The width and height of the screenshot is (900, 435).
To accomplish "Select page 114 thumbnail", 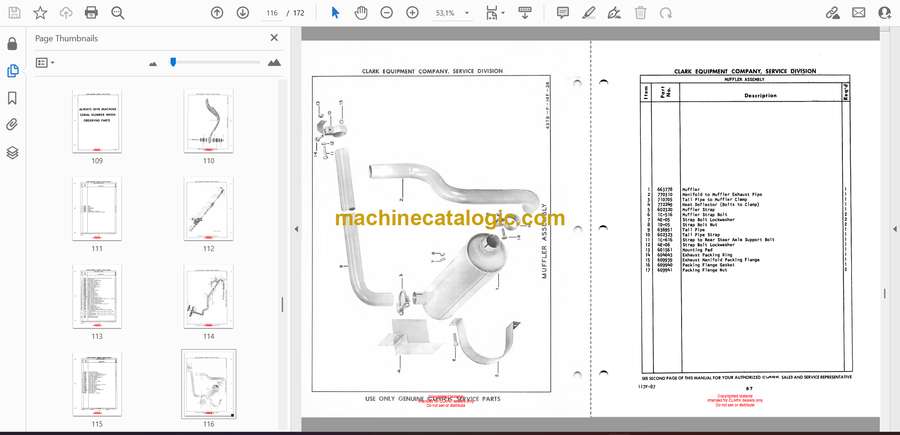I will (208, 297).
